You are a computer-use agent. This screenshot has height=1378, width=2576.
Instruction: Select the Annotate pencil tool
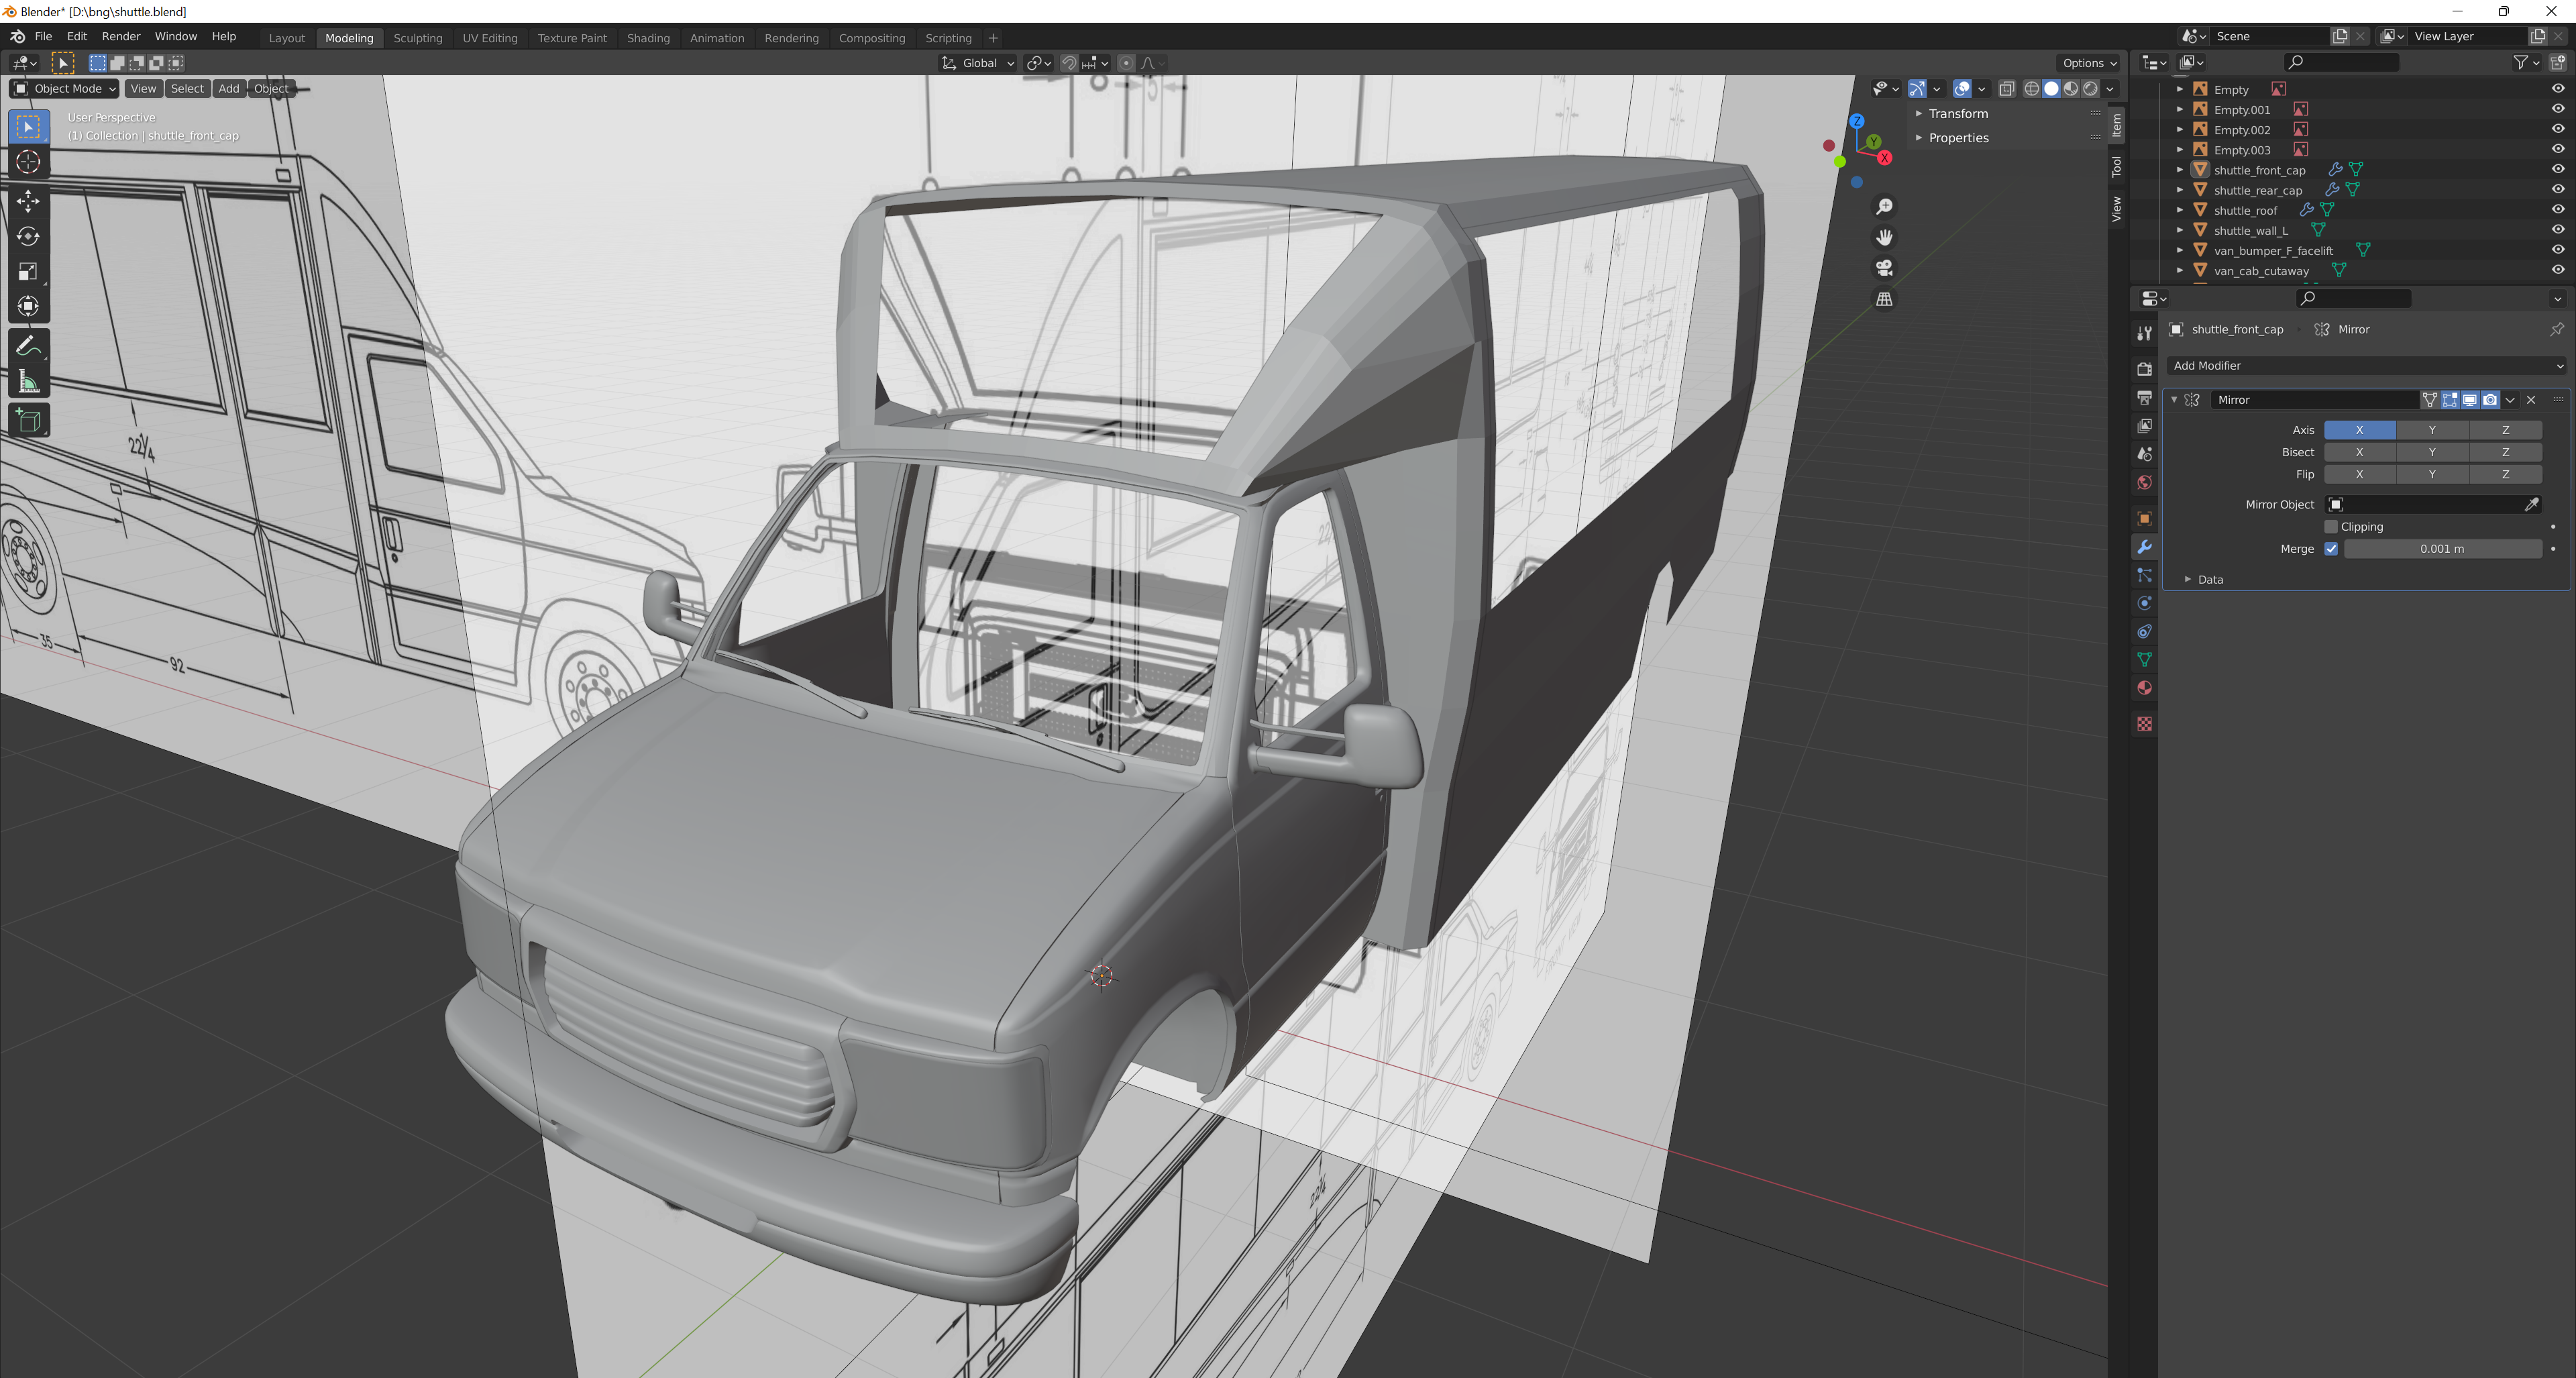[x=28, y=347]
